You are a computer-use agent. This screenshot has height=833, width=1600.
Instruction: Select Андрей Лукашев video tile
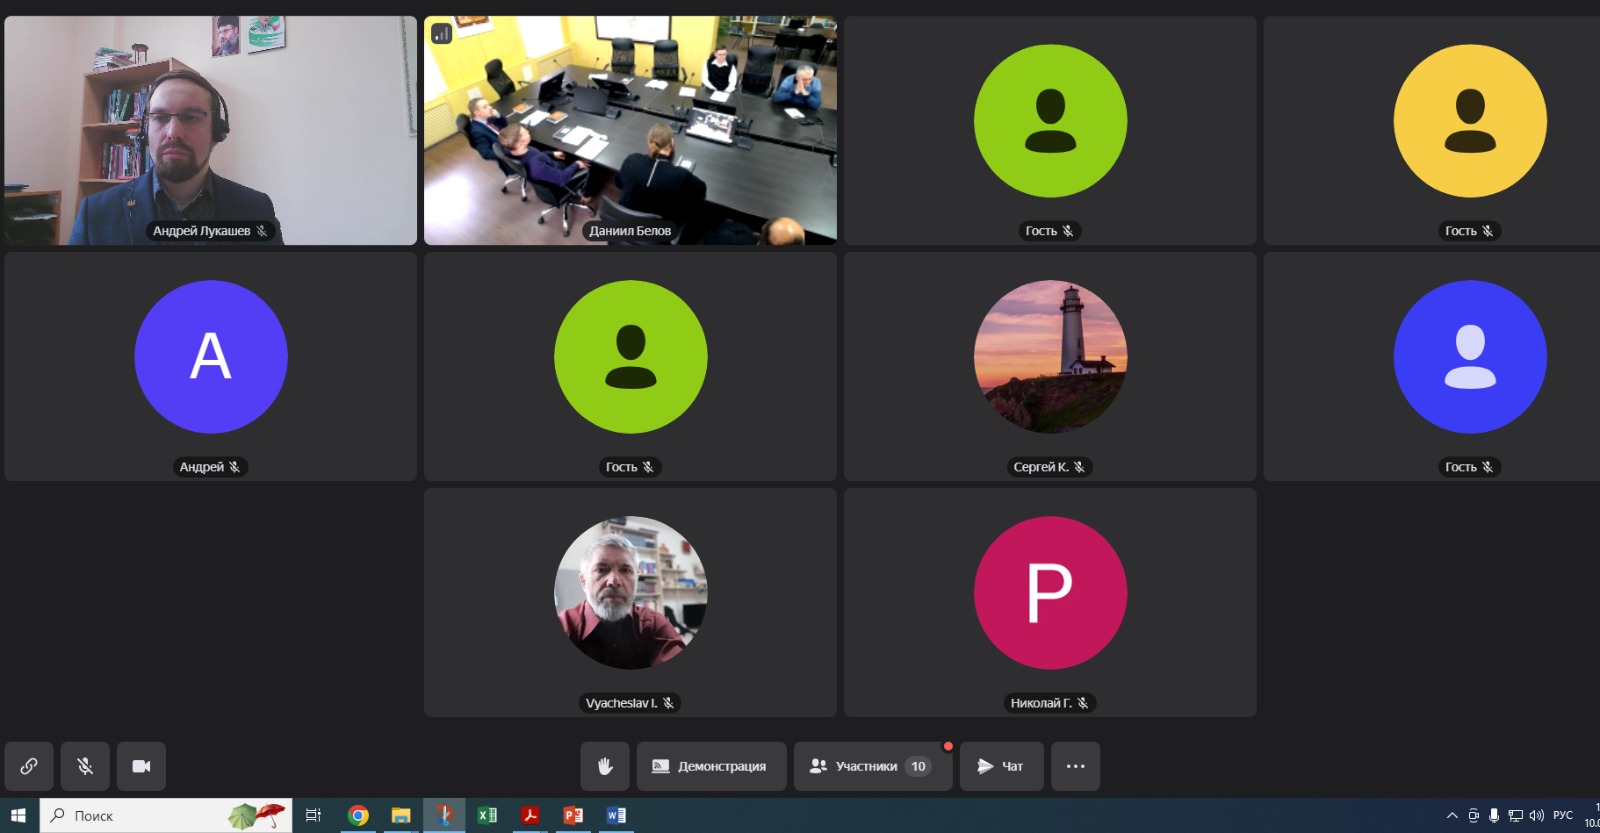[x=210, y=130]
